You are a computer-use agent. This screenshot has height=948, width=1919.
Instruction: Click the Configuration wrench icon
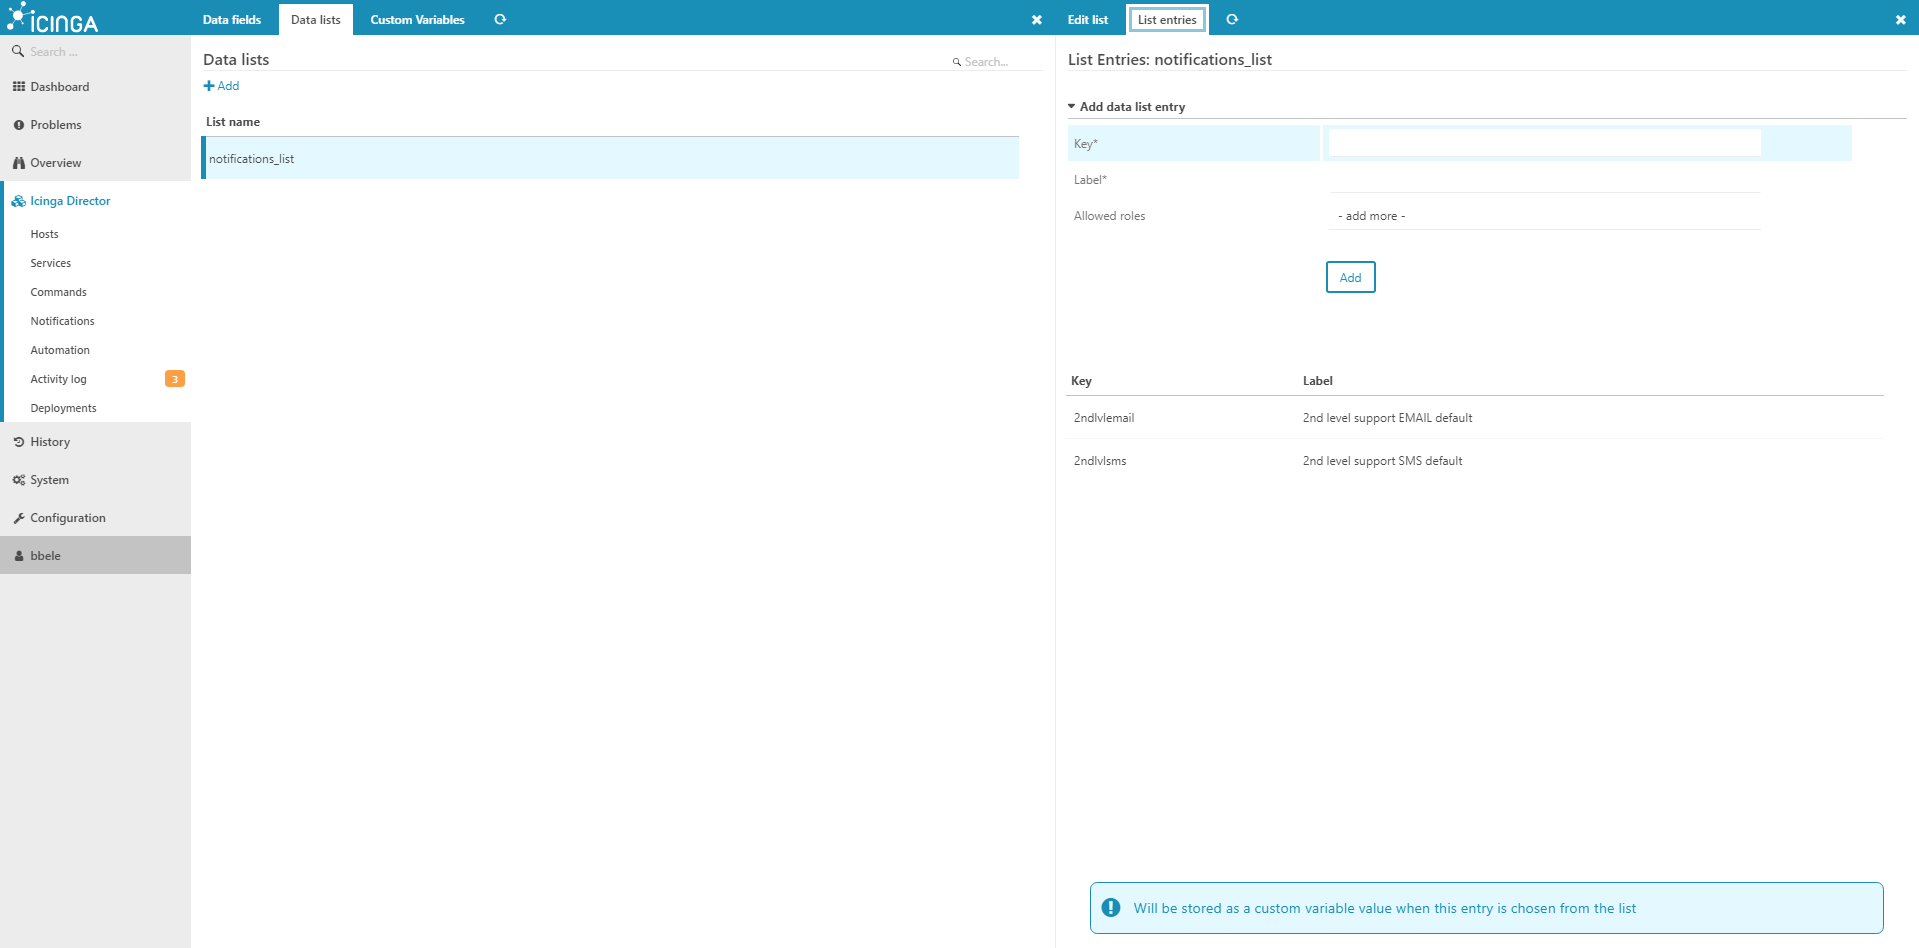pos(18,517)
